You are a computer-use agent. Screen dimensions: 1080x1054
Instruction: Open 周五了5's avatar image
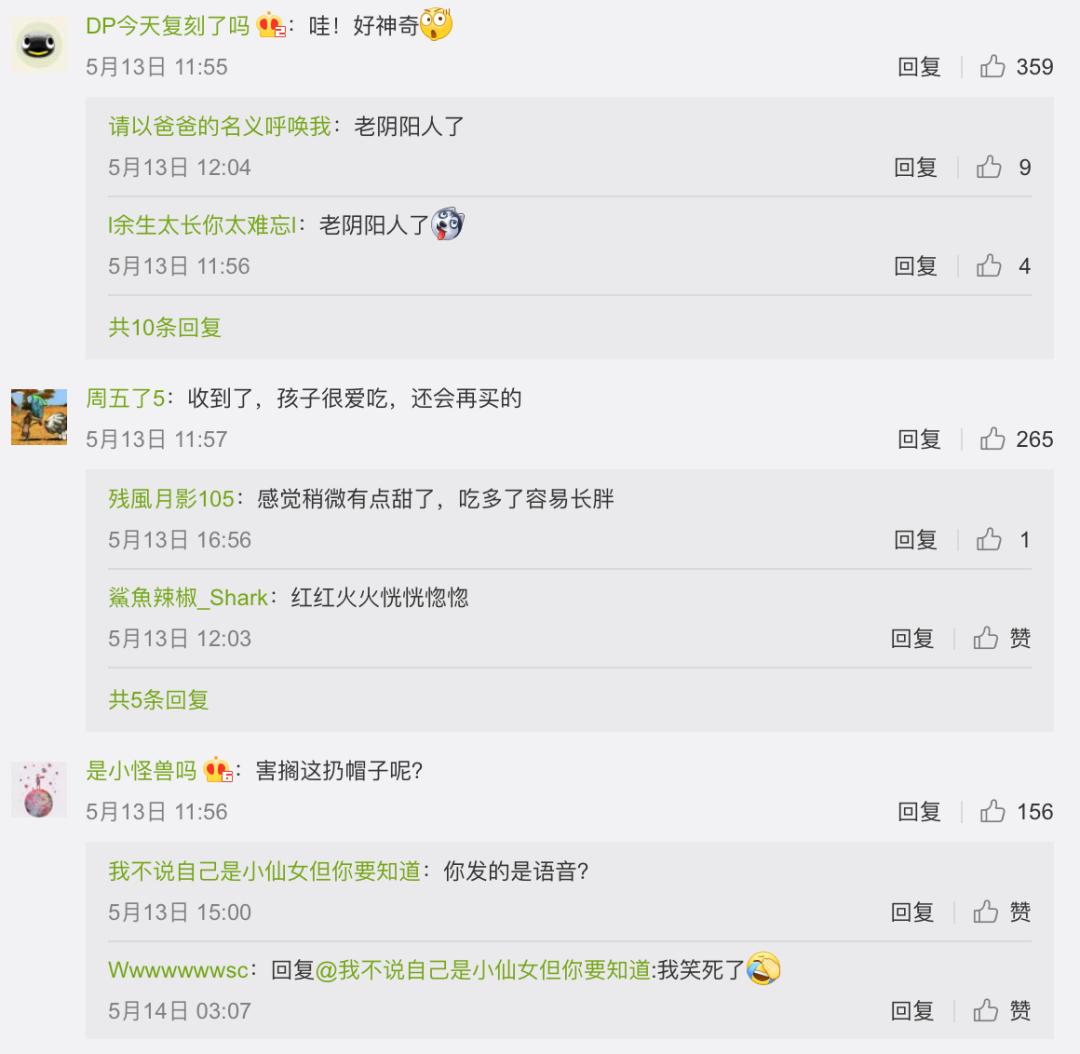pos(39,417)
